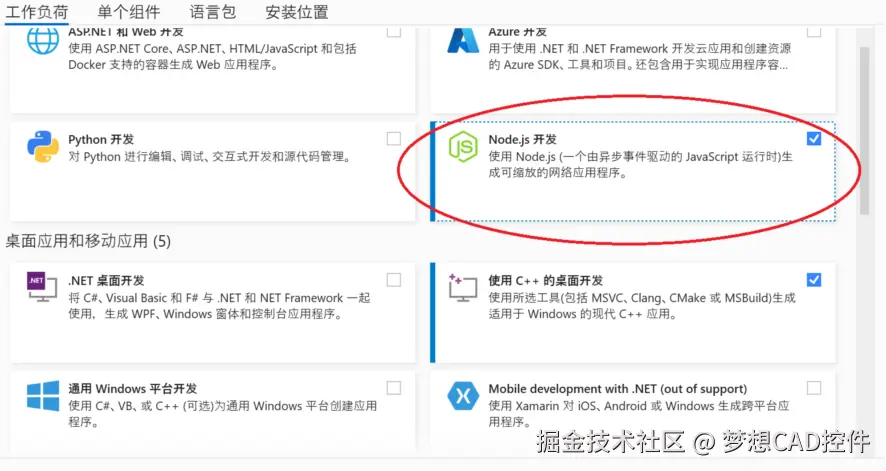Click the Windows logo icon for 通用 Windows 平台开发
Image resolution: width=886 pixels, height=471 pixels.
point(43,395)
